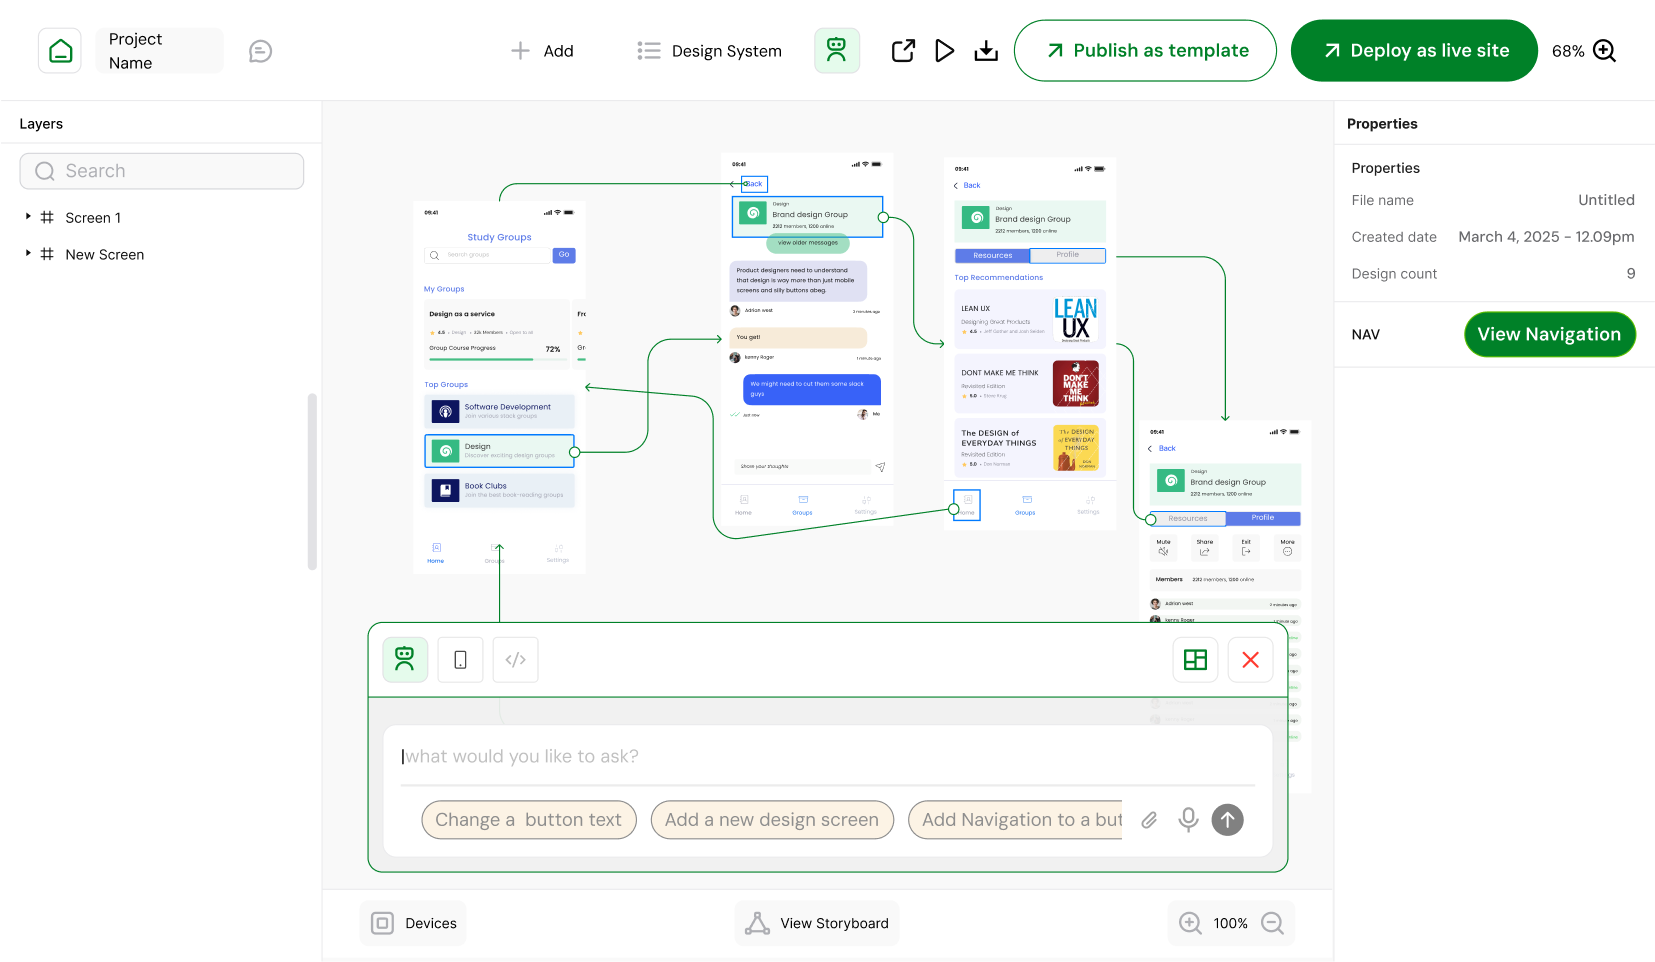1655x962 pixels.
Task: Close the AI chat panel
Action: point(1250,660)
